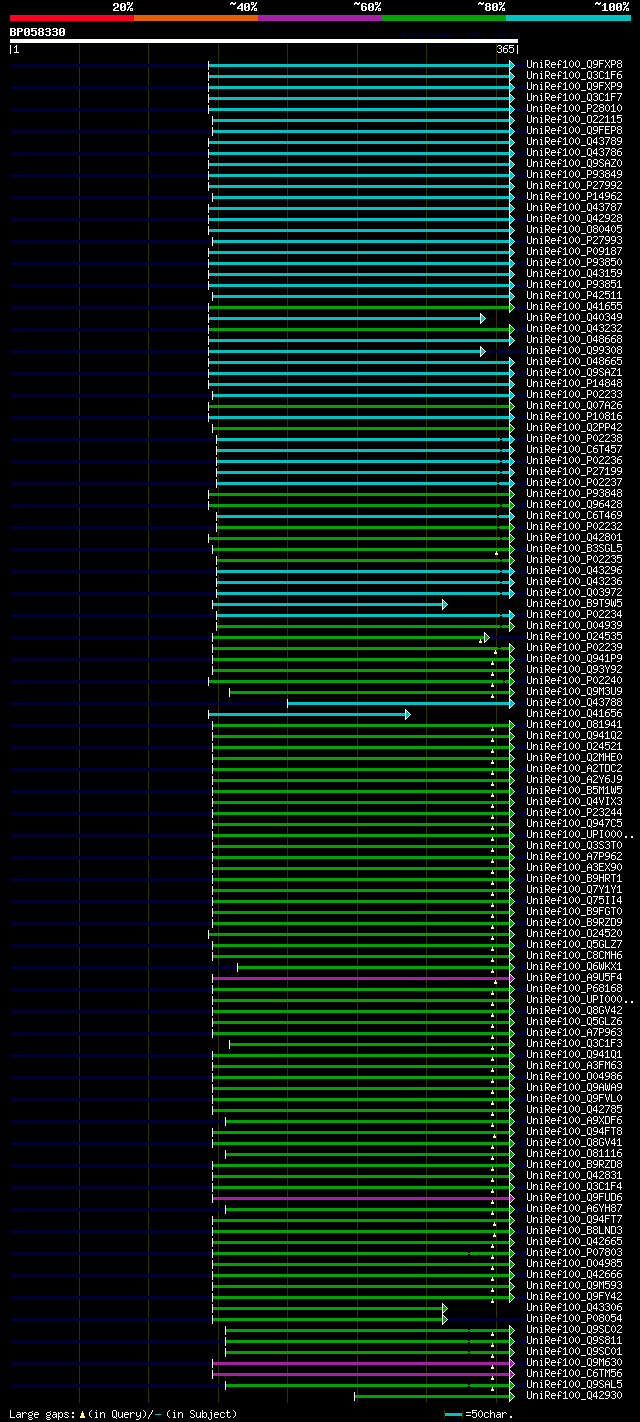Click UniRef100_Q9M630 label
Image resolution: width=640 pixels, height=1422 pixels.
pos(574,1362)
